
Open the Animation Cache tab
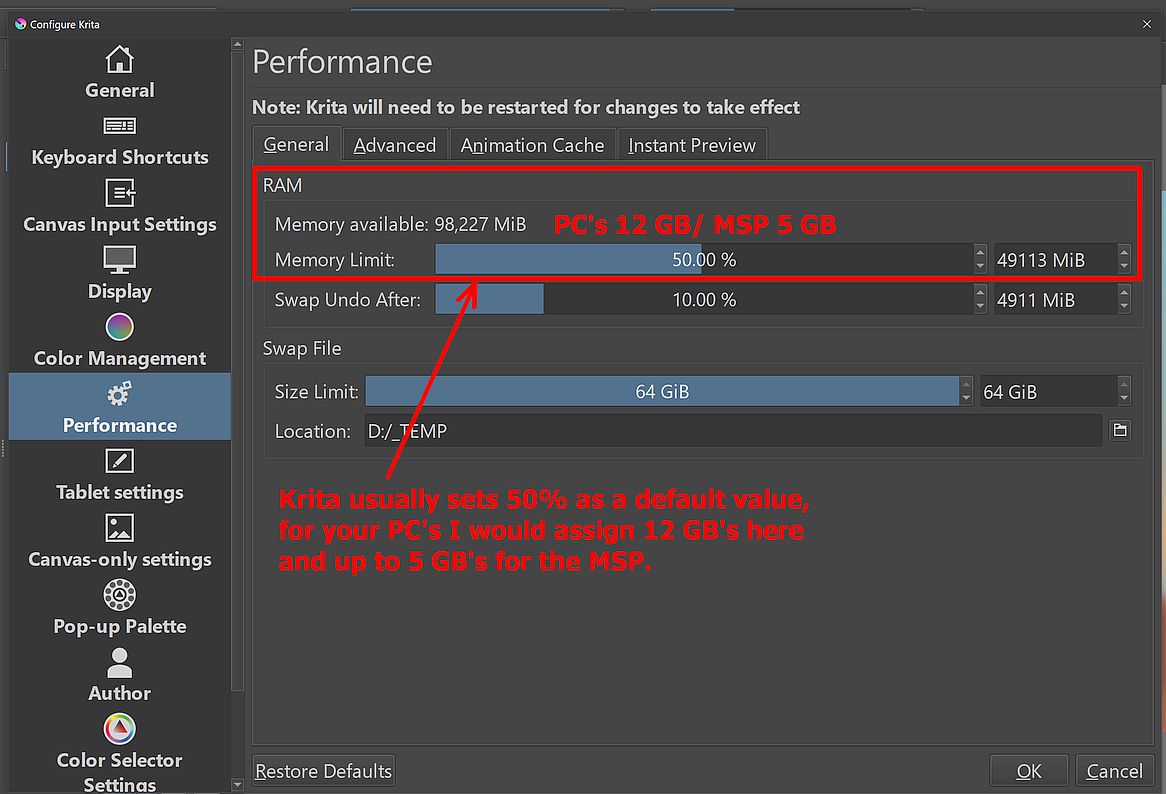[x=532, y=145]
